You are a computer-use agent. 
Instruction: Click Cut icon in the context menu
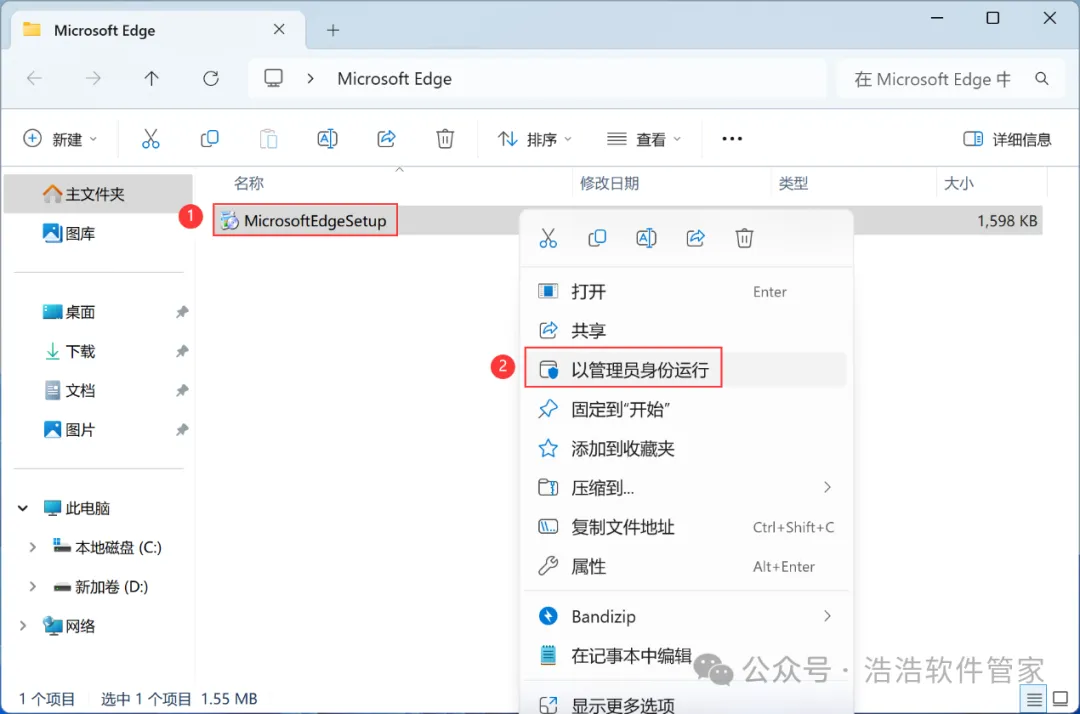[548, 238]
